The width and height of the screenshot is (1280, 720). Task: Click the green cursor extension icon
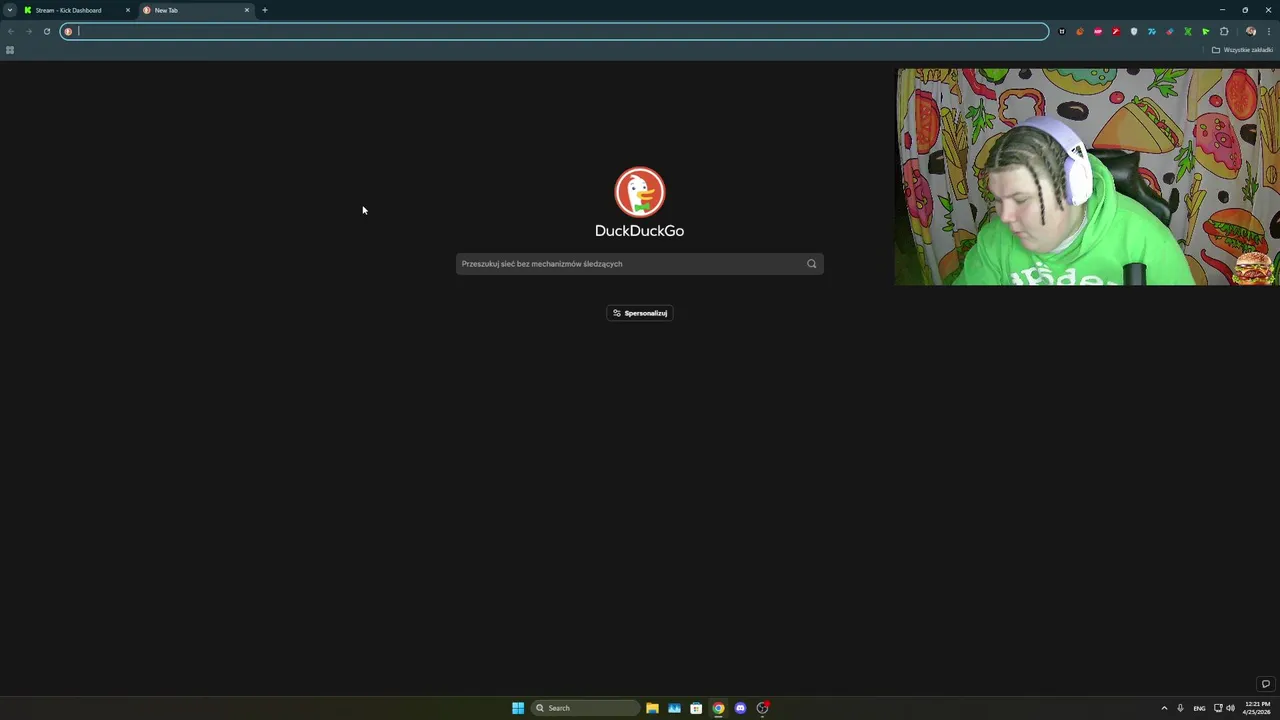[1206, 31]
